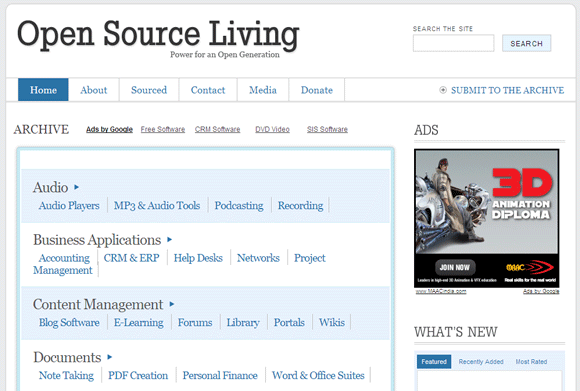The height and width of the screenshot is (391, 580).
Task: Open the CRM Software ad link
Action: (218, 129)
